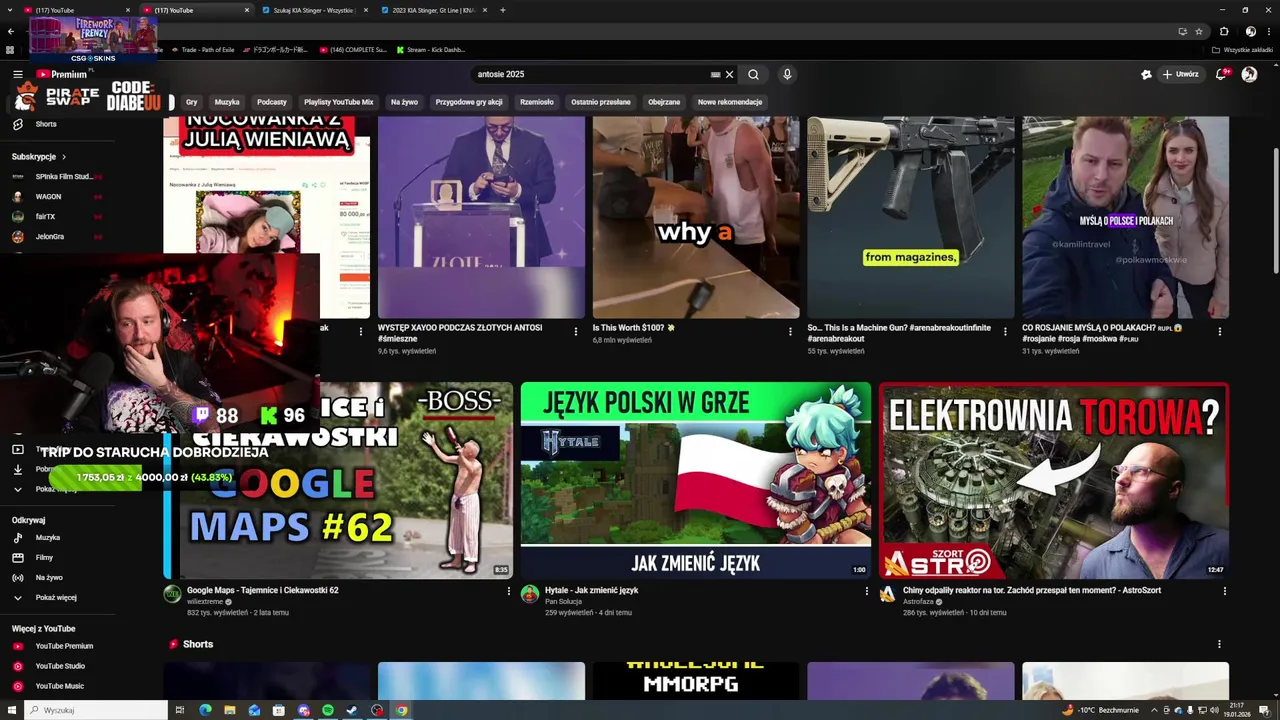Open options for Machine Gun short

pyautogui.click(x=1005, y=331)
